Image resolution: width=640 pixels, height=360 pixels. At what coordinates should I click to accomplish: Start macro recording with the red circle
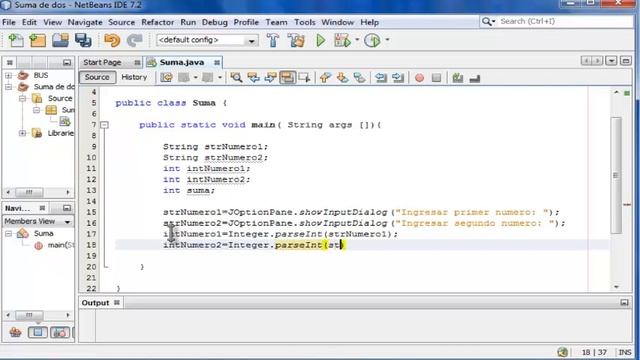419,78
